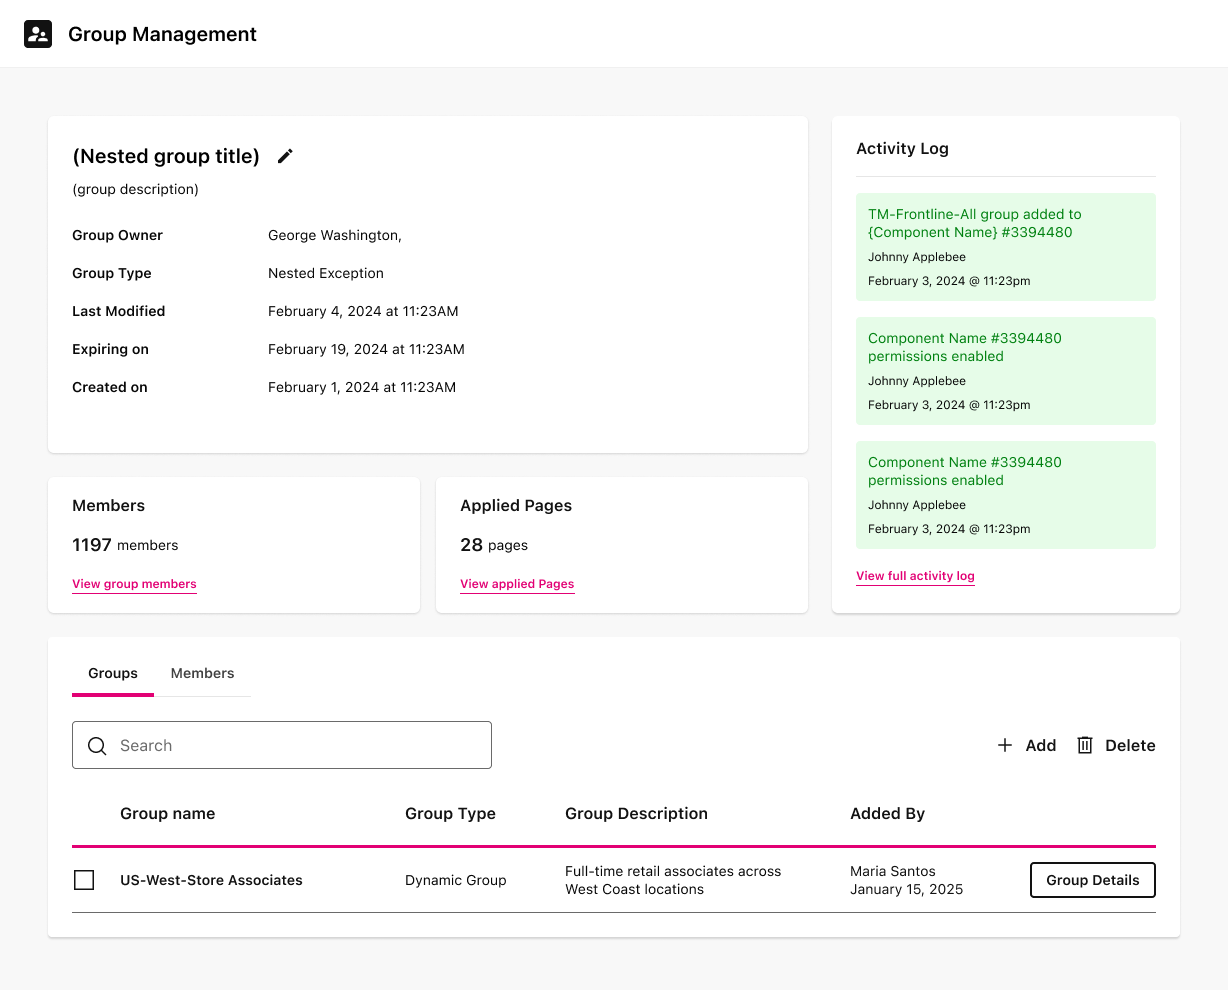Viewport: 1228px width, 990px height.
Task: Click the Group name column header
Action: pyautogui.click(x=167, y=814)
